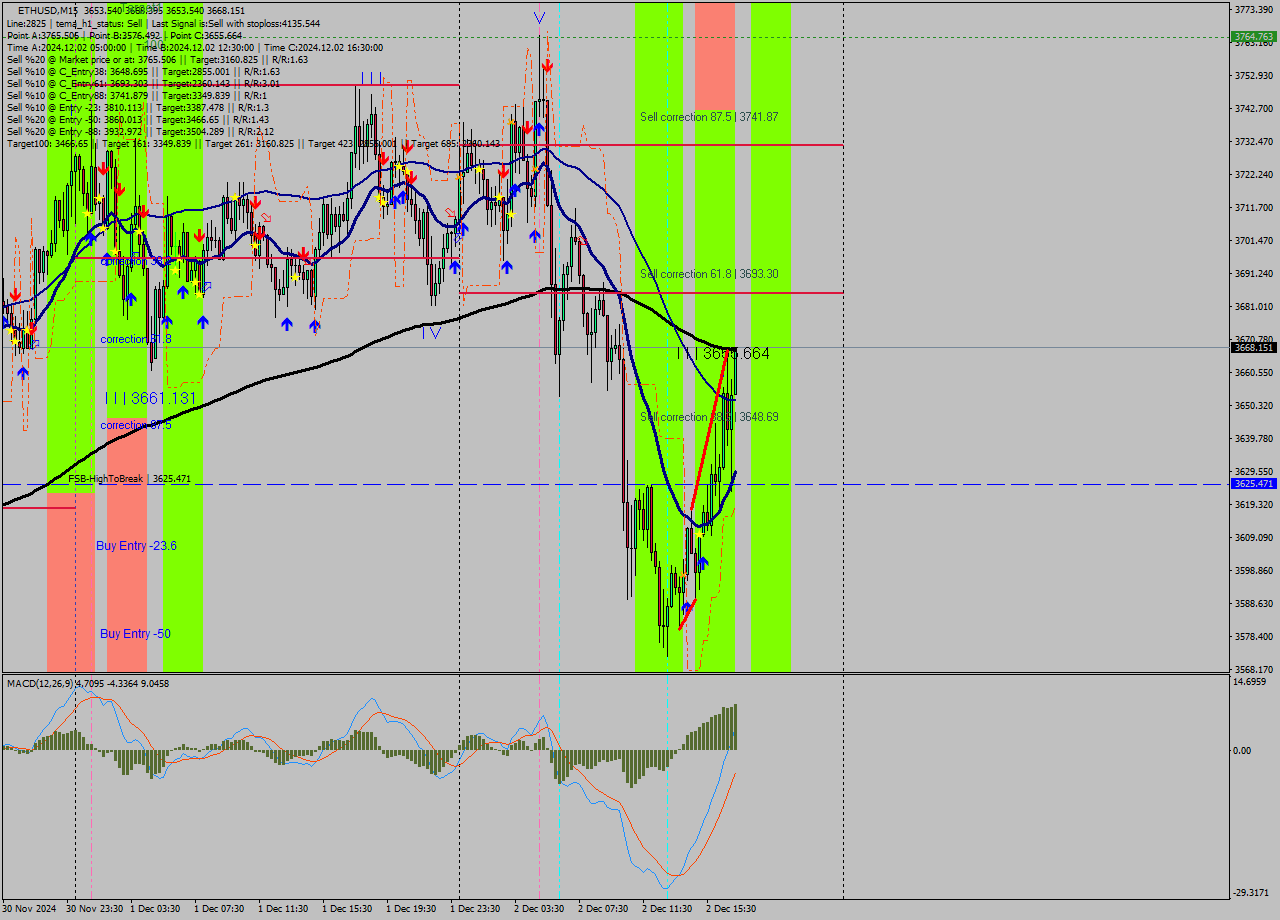Click the green 3764.763 price tag

coord(1254,37)
